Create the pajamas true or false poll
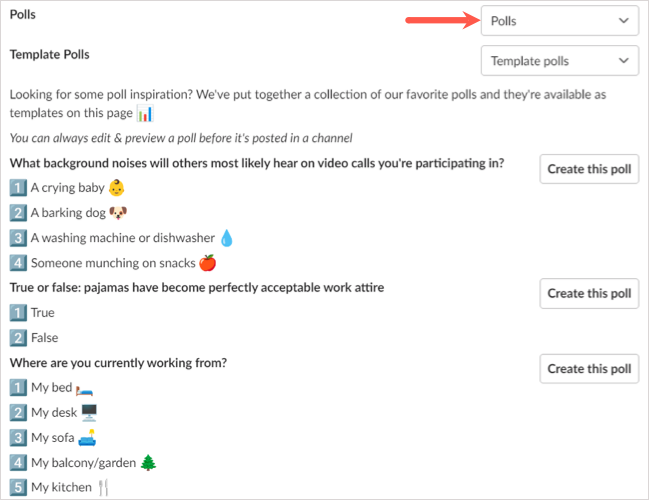Viewport: 649px width, 500px height. point(589,293)
